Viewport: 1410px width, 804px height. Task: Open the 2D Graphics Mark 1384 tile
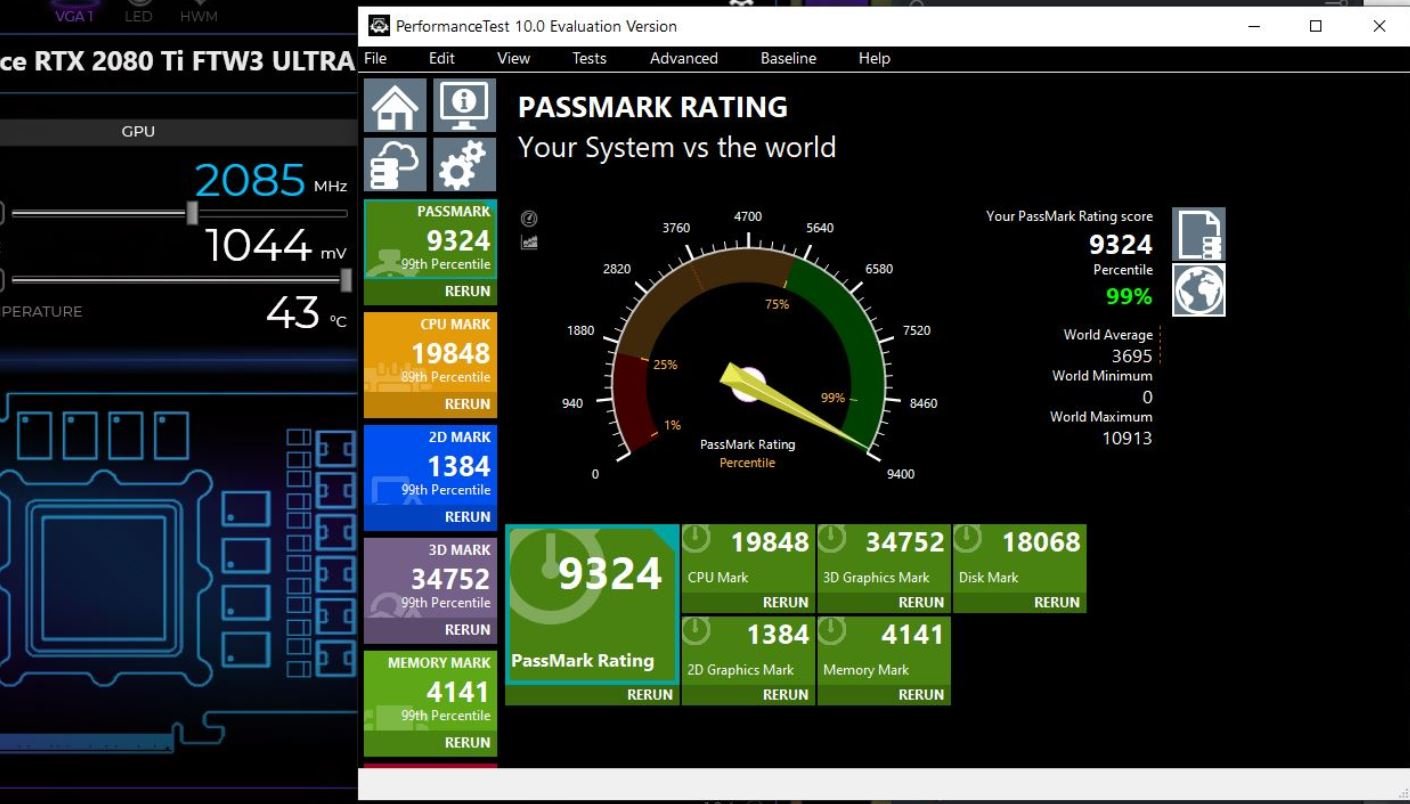[747, 650]
